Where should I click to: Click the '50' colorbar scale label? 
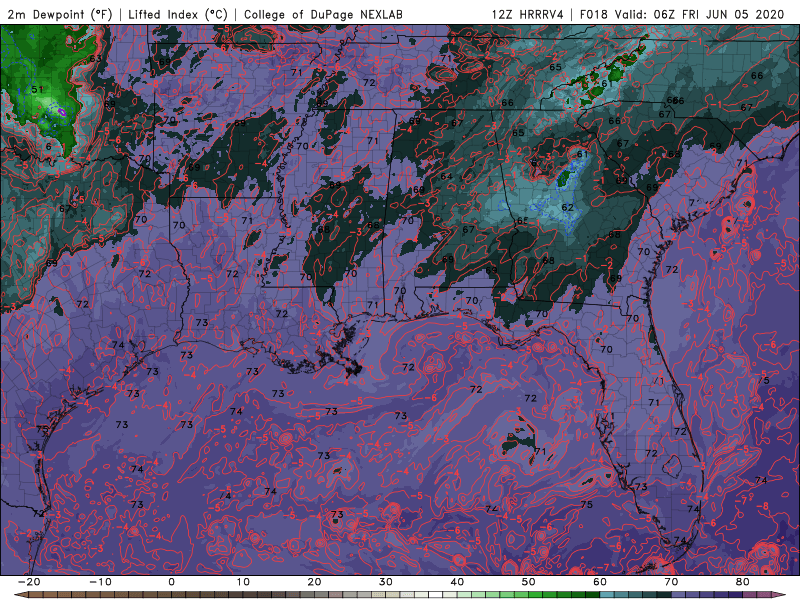pos(529,582)
